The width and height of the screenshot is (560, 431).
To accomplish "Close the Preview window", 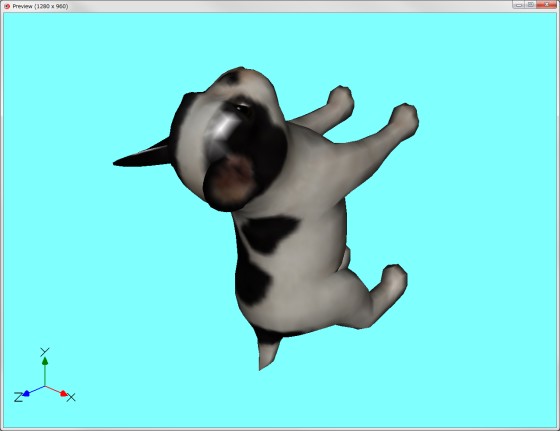I will click(547, 4).
